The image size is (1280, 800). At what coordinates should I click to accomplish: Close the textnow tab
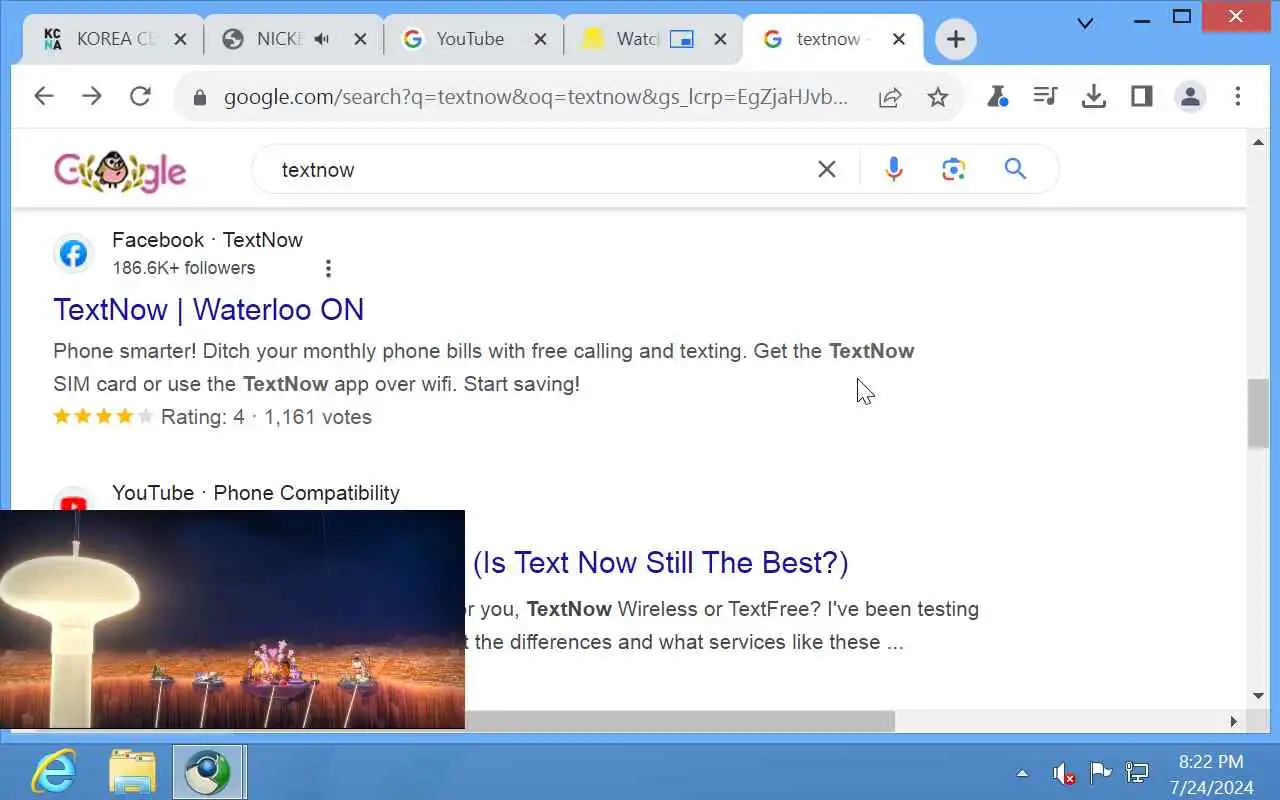(898, 39)
